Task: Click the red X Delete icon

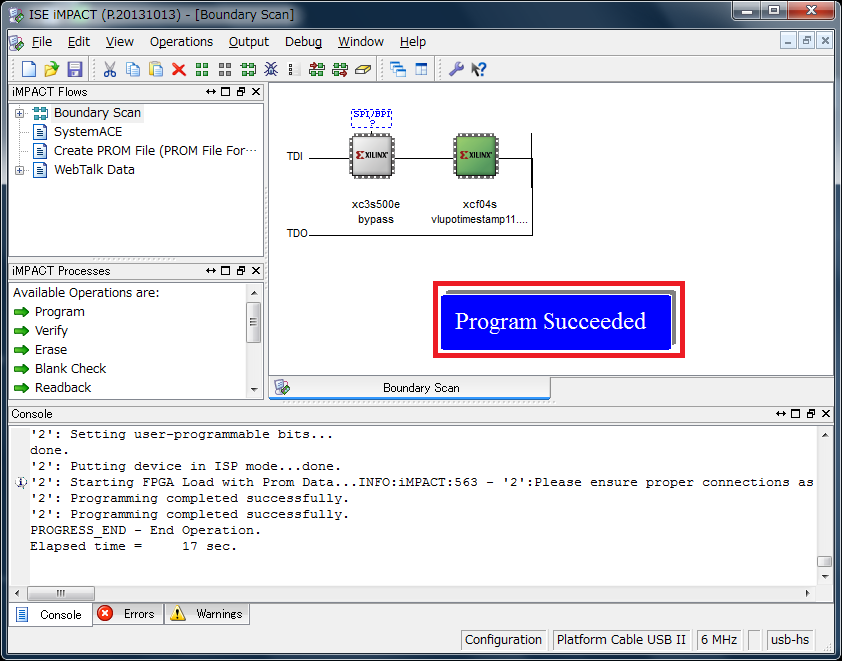Action: click(x=179, y=69)
